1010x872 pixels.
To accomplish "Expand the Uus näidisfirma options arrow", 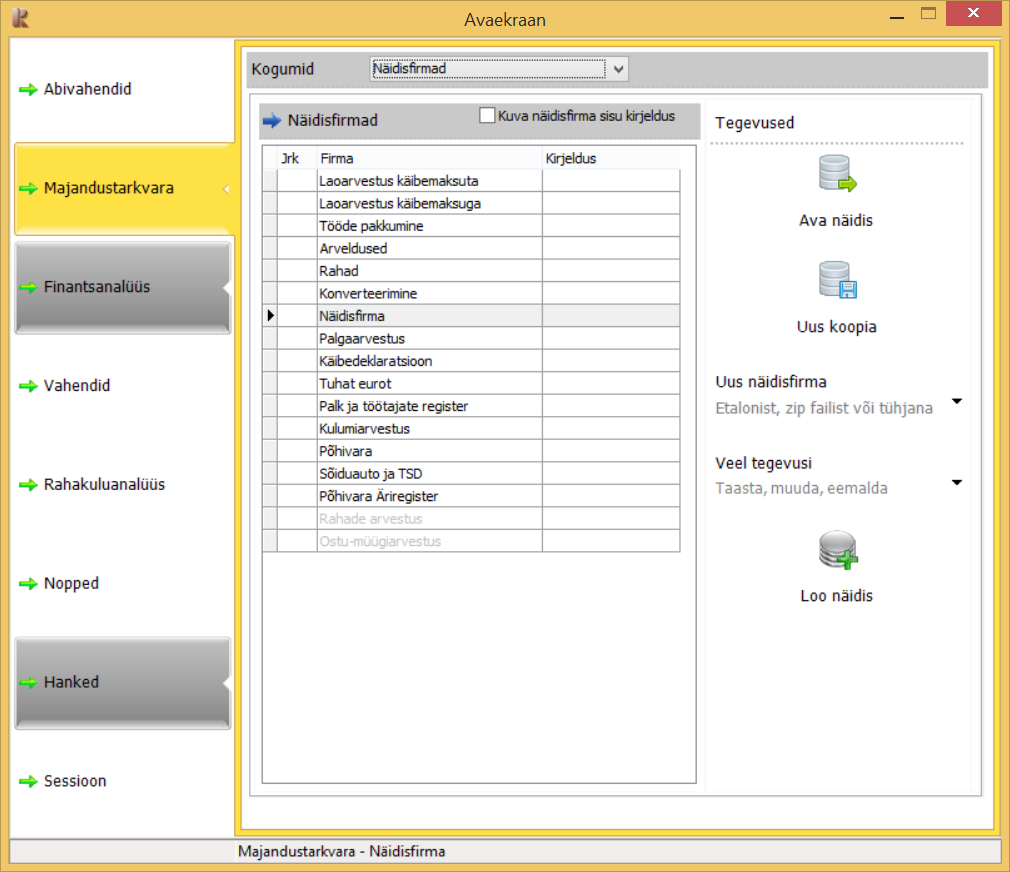I will [x=957, y=401].
